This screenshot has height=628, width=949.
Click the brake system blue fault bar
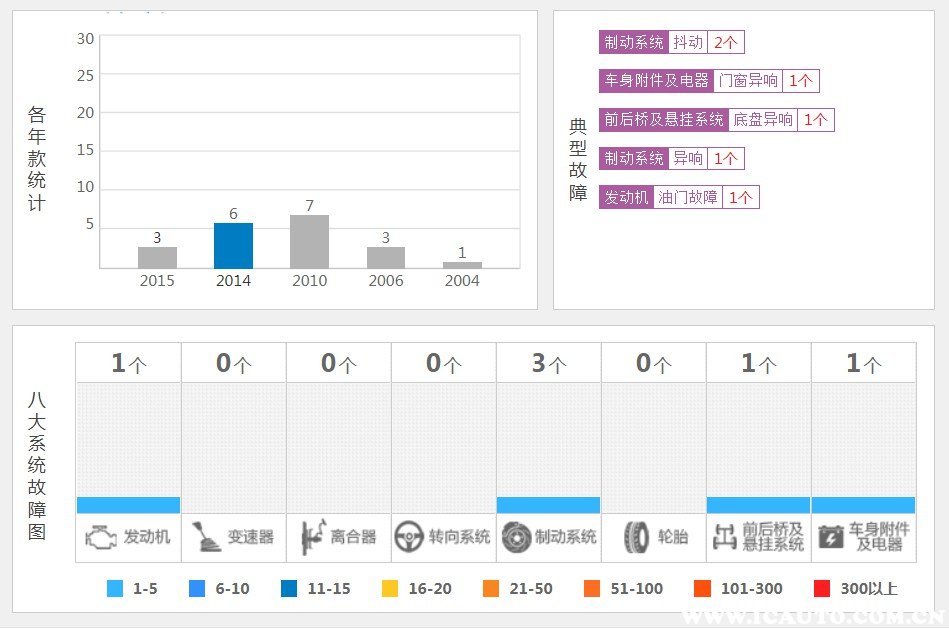pyautogui.click(x=548, y=505)
